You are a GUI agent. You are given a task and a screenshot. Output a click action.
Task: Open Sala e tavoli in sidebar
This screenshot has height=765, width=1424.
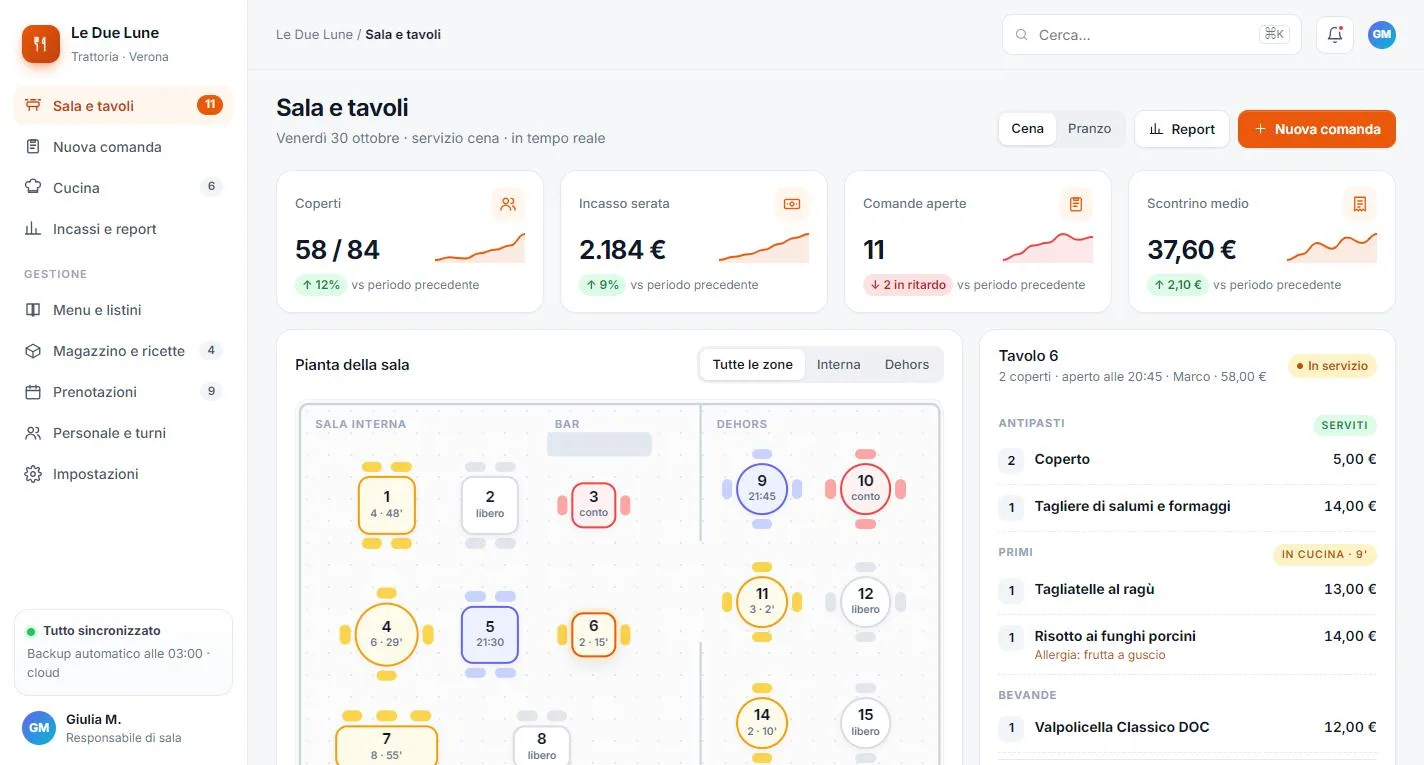click(123, 106)
